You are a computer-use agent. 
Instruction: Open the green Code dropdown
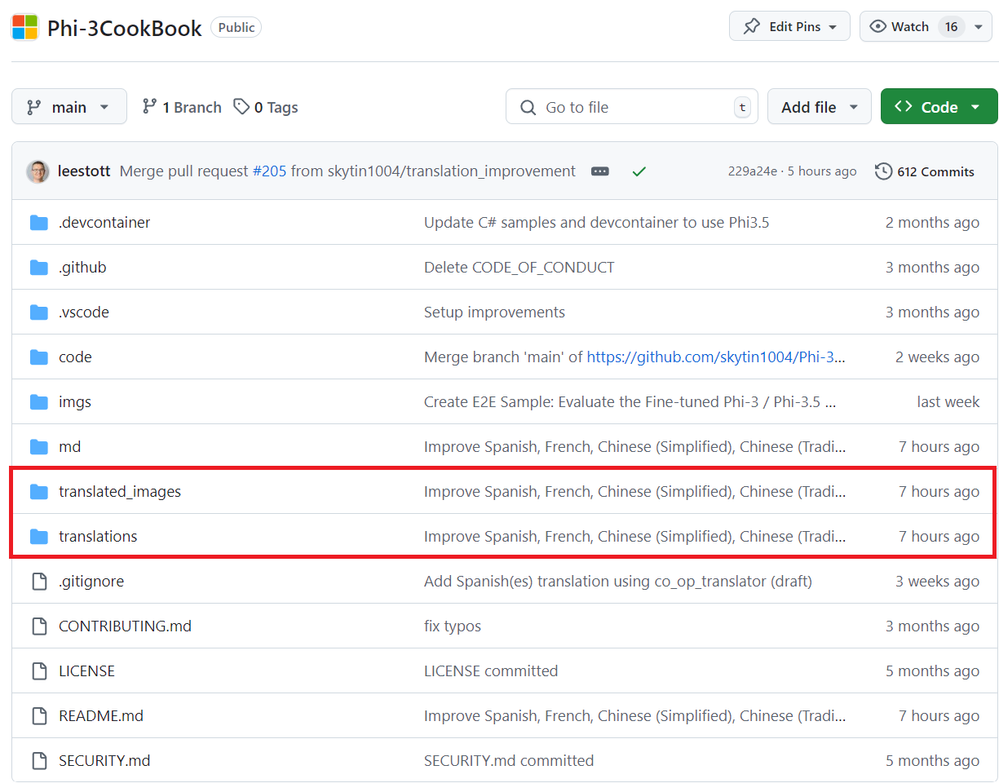coord(938,106)
